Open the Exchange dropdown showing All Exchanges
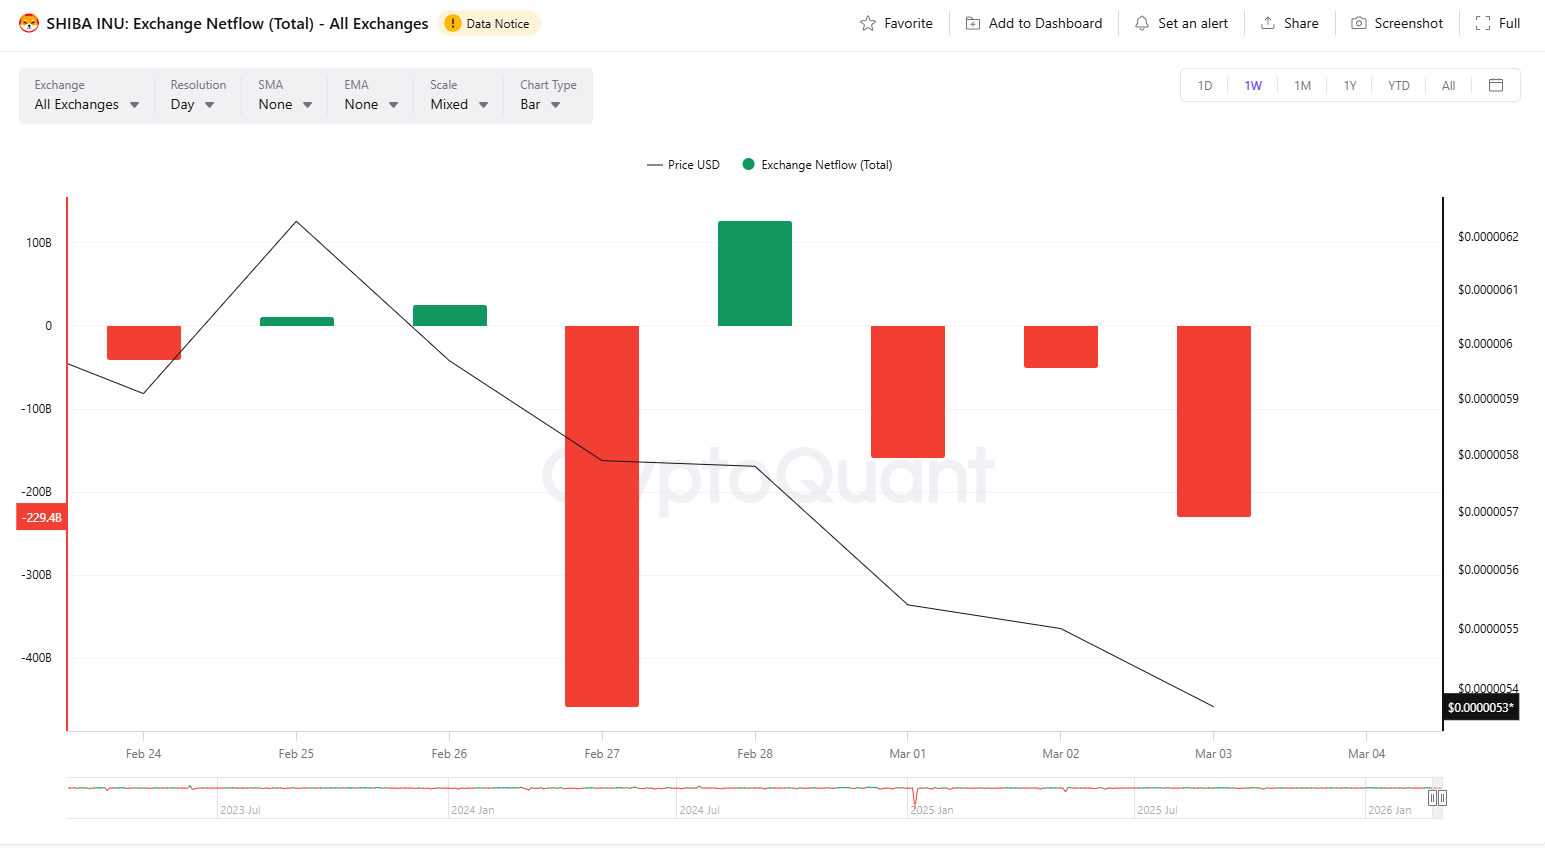 tap(87, 104)
